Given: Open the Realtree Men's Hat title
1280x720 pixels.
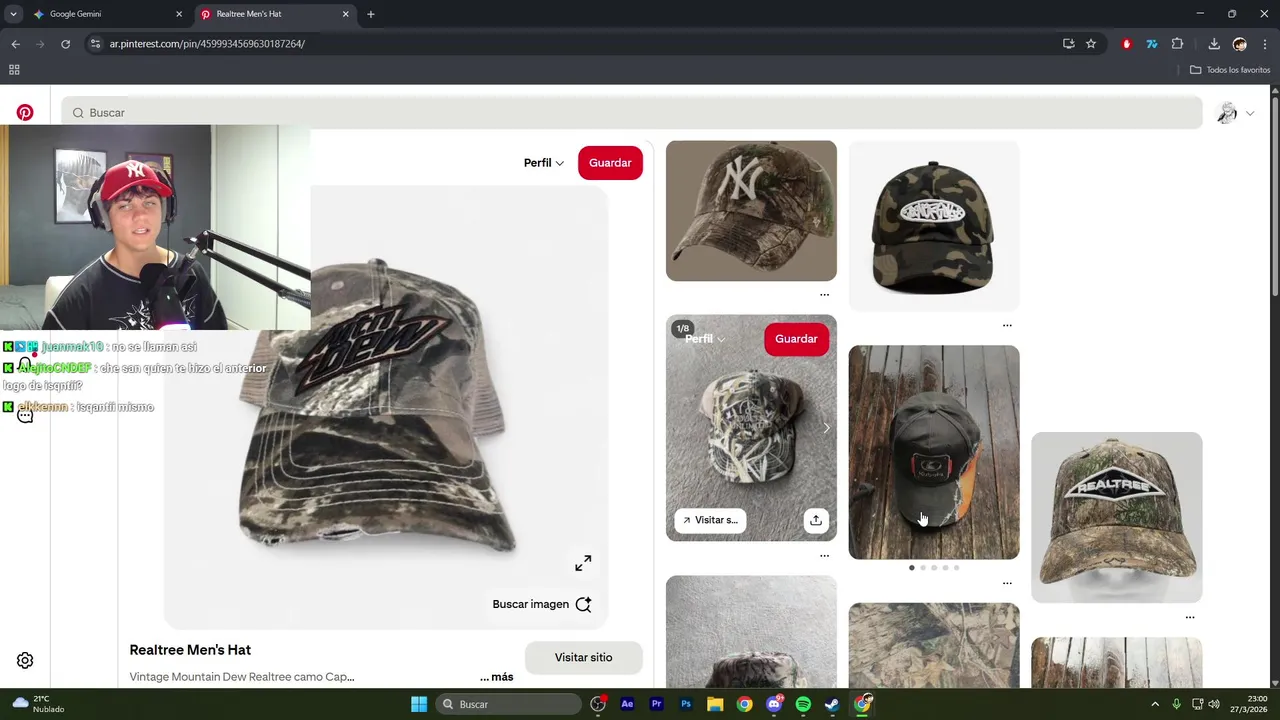Looking at the screenshot, I should [x=190, y=650].
